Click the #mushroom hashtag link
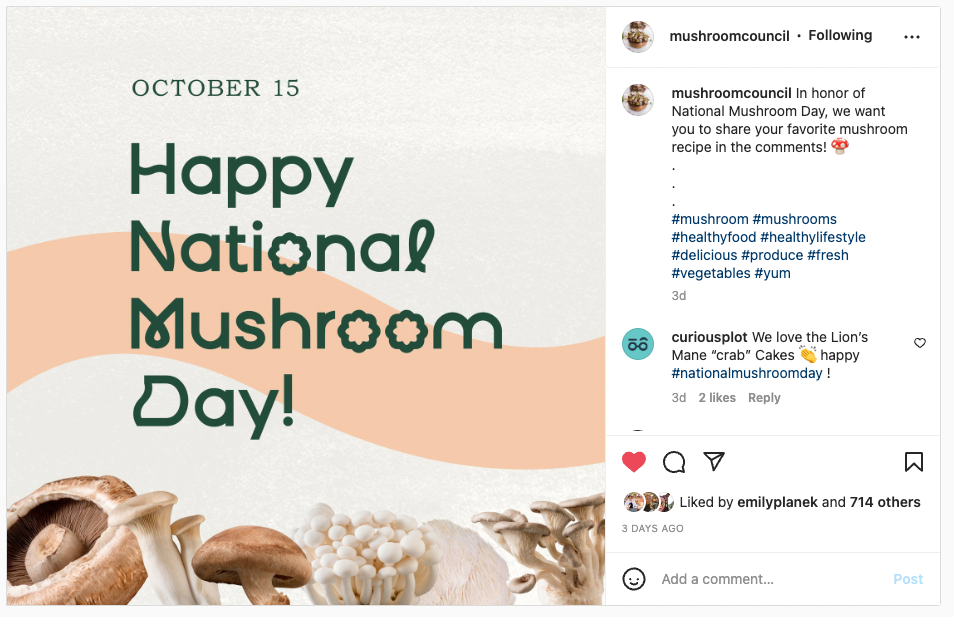The image size is (954, 617). coord(710,219)
